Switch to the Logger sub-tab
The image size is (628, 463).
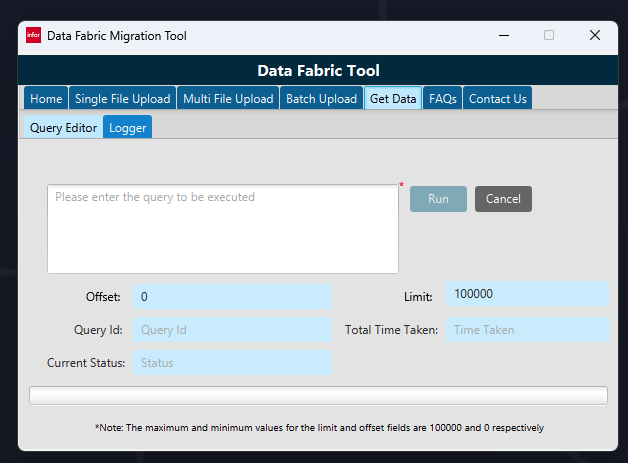[128, 127]
